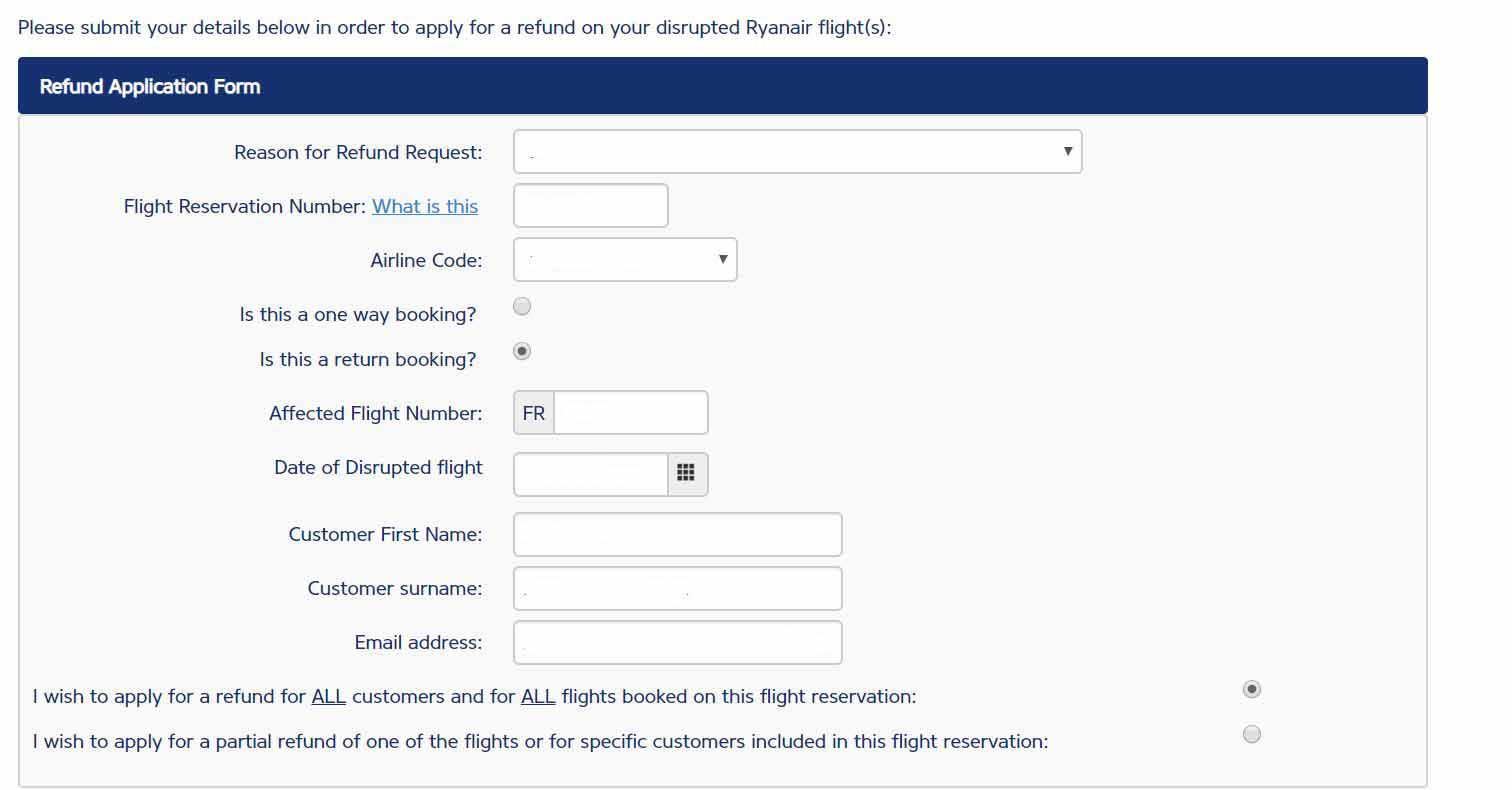Click the Reason for Refund Request label
The width and height of the screenshot is (1512, 790).
[358, 152]
